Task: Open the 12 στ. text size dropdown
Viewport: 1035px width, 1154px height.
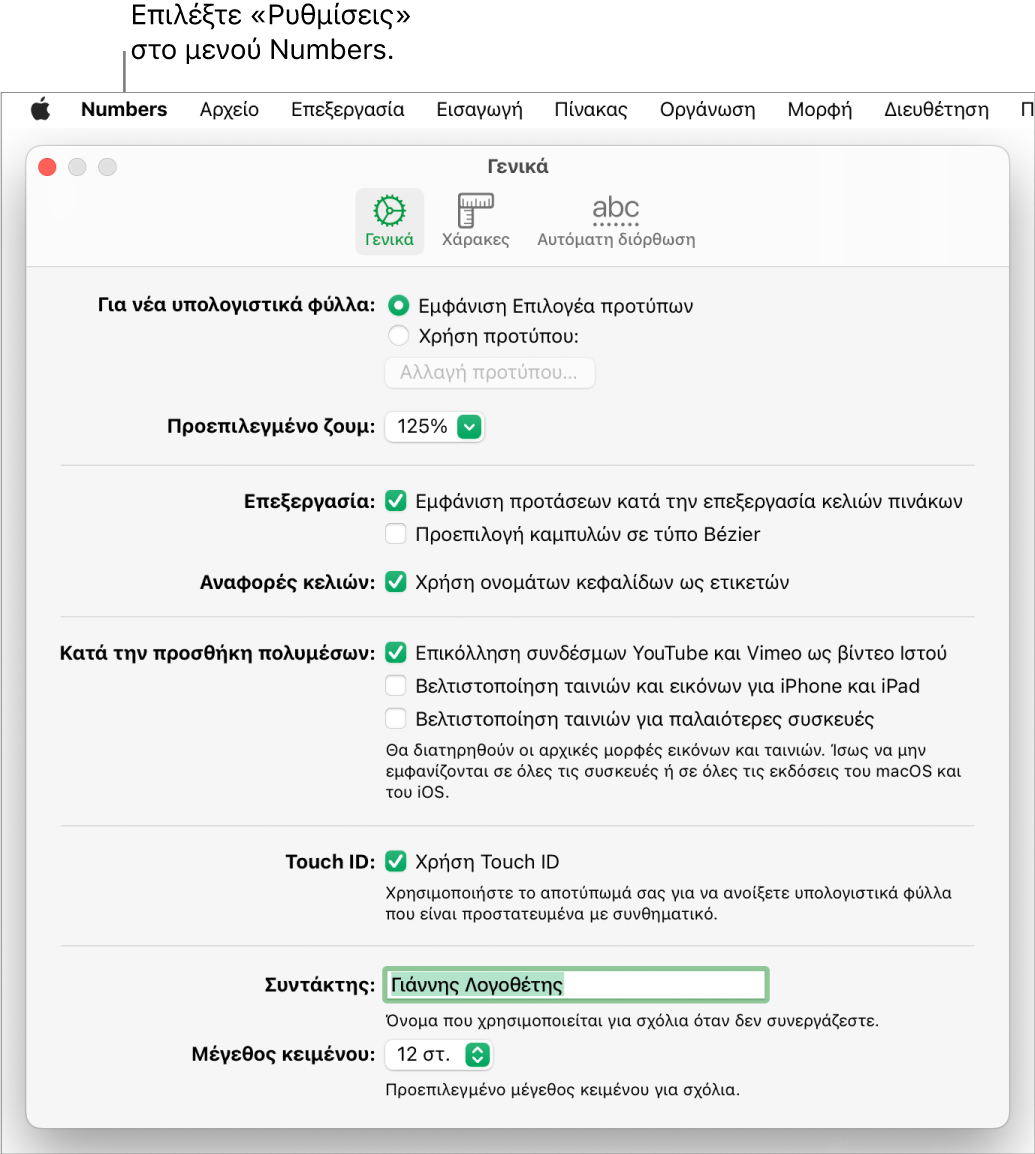Action: (439, 1055)
